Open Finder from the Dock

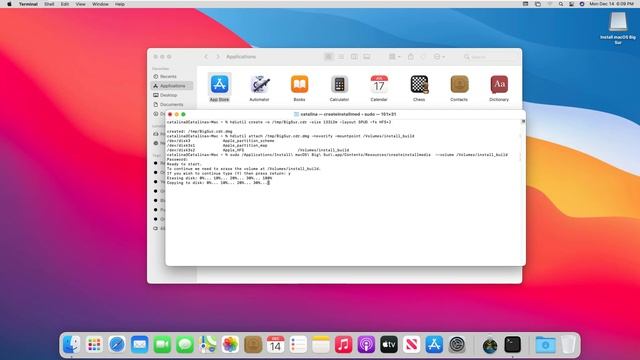click(x=72, y=344)
